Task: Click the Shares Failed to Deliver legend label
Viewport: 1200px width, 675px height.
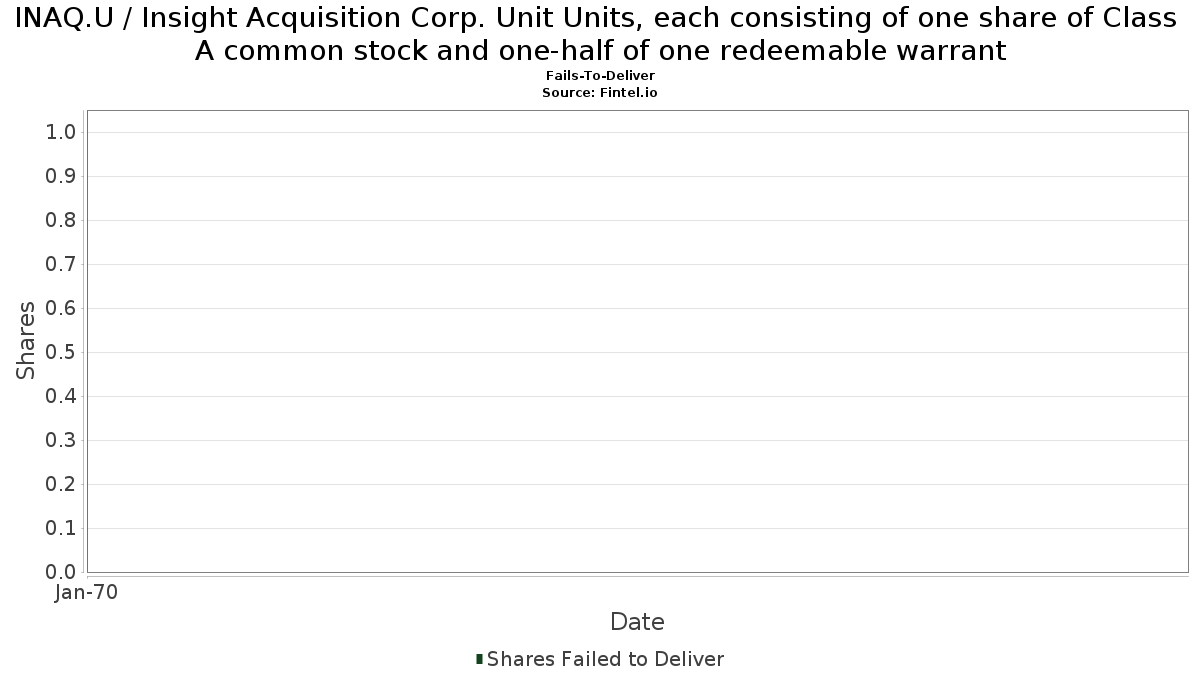Action: (605, 659)
